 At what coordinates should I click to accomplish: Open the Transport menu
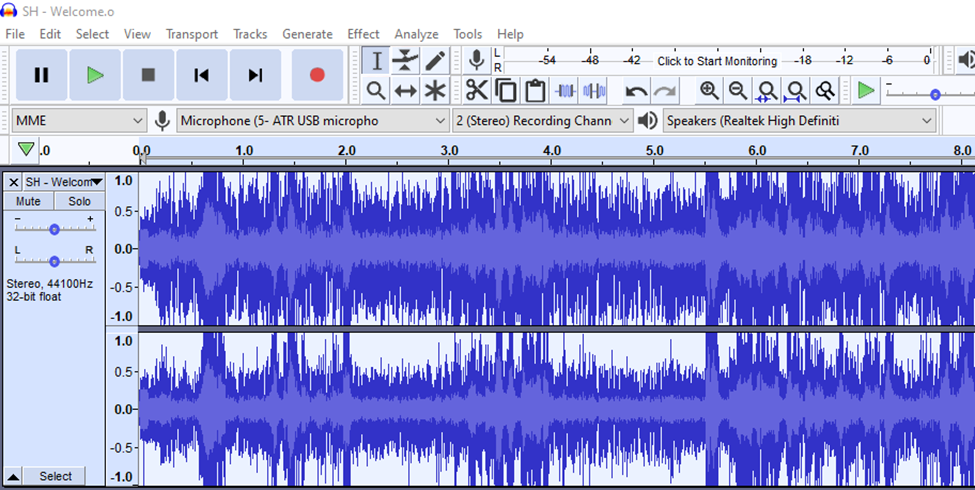(x=192, y=34)
